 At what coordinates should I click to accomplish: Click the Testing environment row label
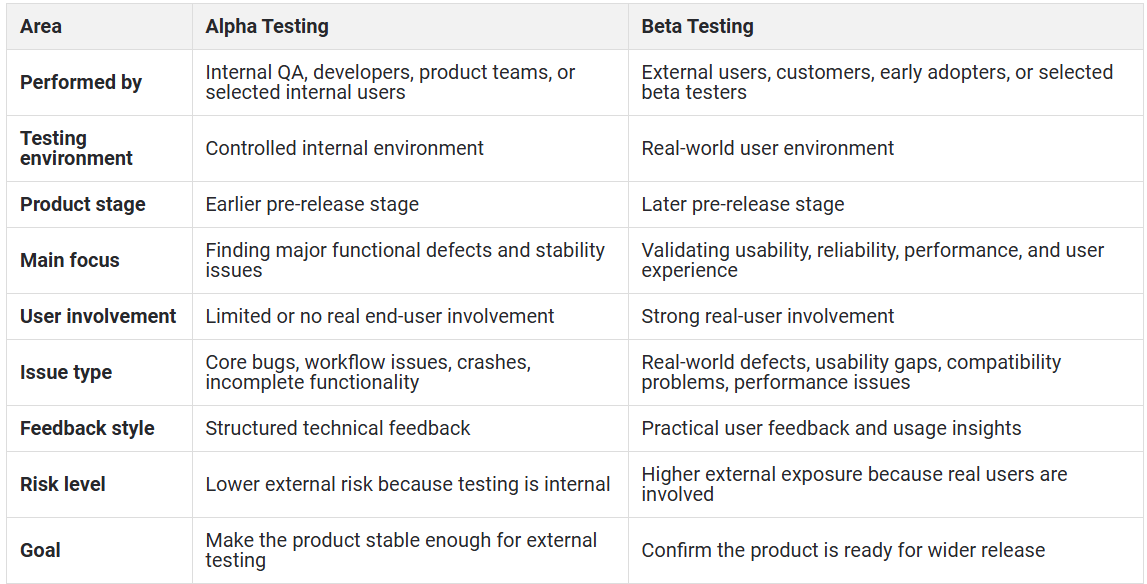(x=77, y=148)
